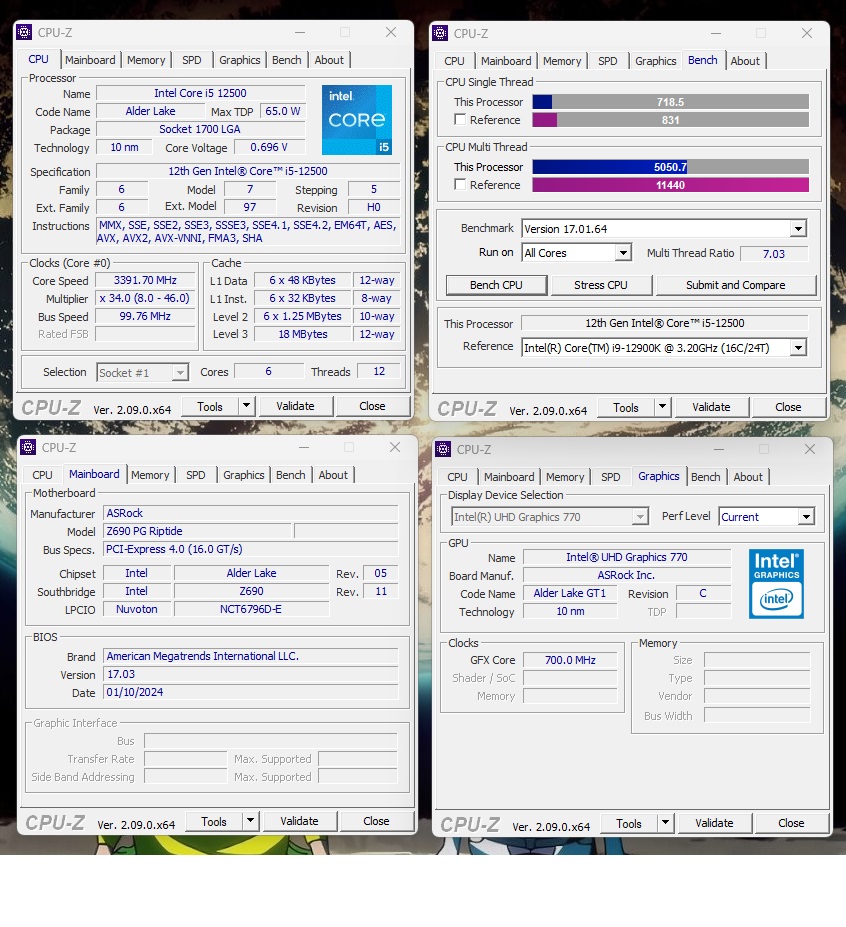Viewport: 846px width, 927px height.
Task: Open the Benchmark version dropdown
Action: [x=798, y=229]
